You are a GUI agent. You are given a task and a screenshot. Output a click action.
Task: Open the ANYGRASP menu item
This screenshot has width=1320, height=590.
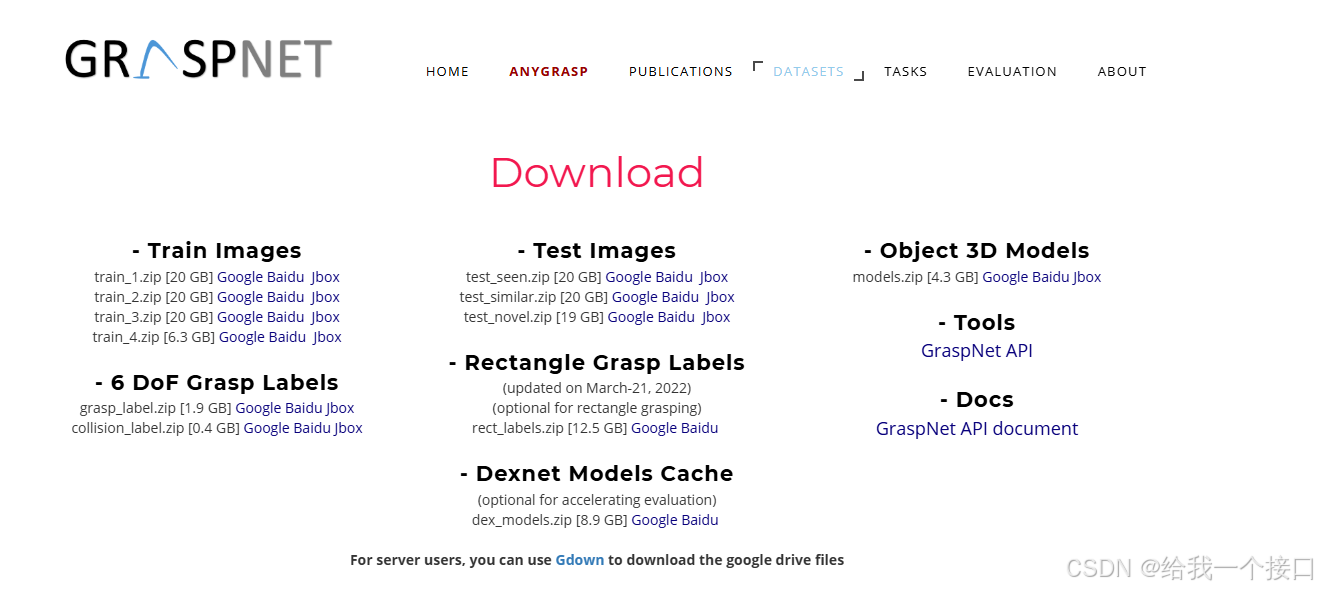548,72
